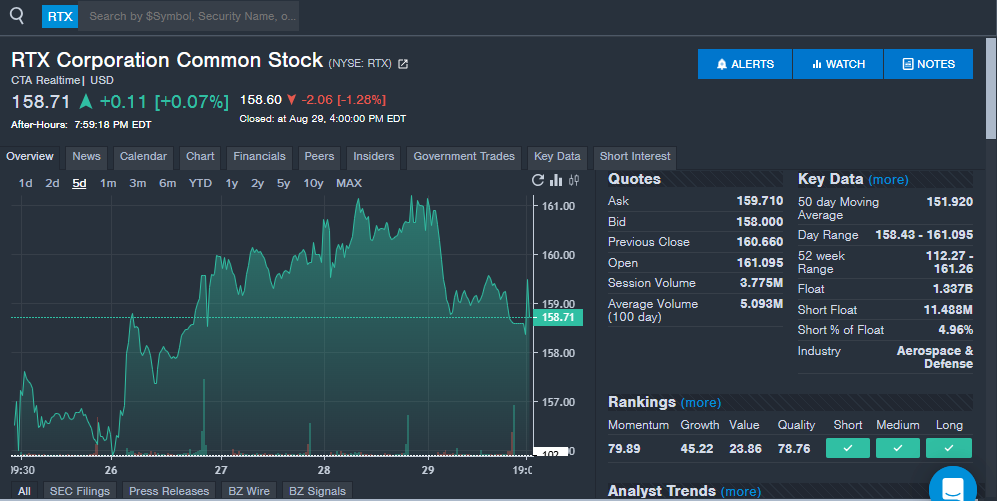Select the Overview tab
Image resolution: width=997 pixels, height=501 pixels.
30,157
